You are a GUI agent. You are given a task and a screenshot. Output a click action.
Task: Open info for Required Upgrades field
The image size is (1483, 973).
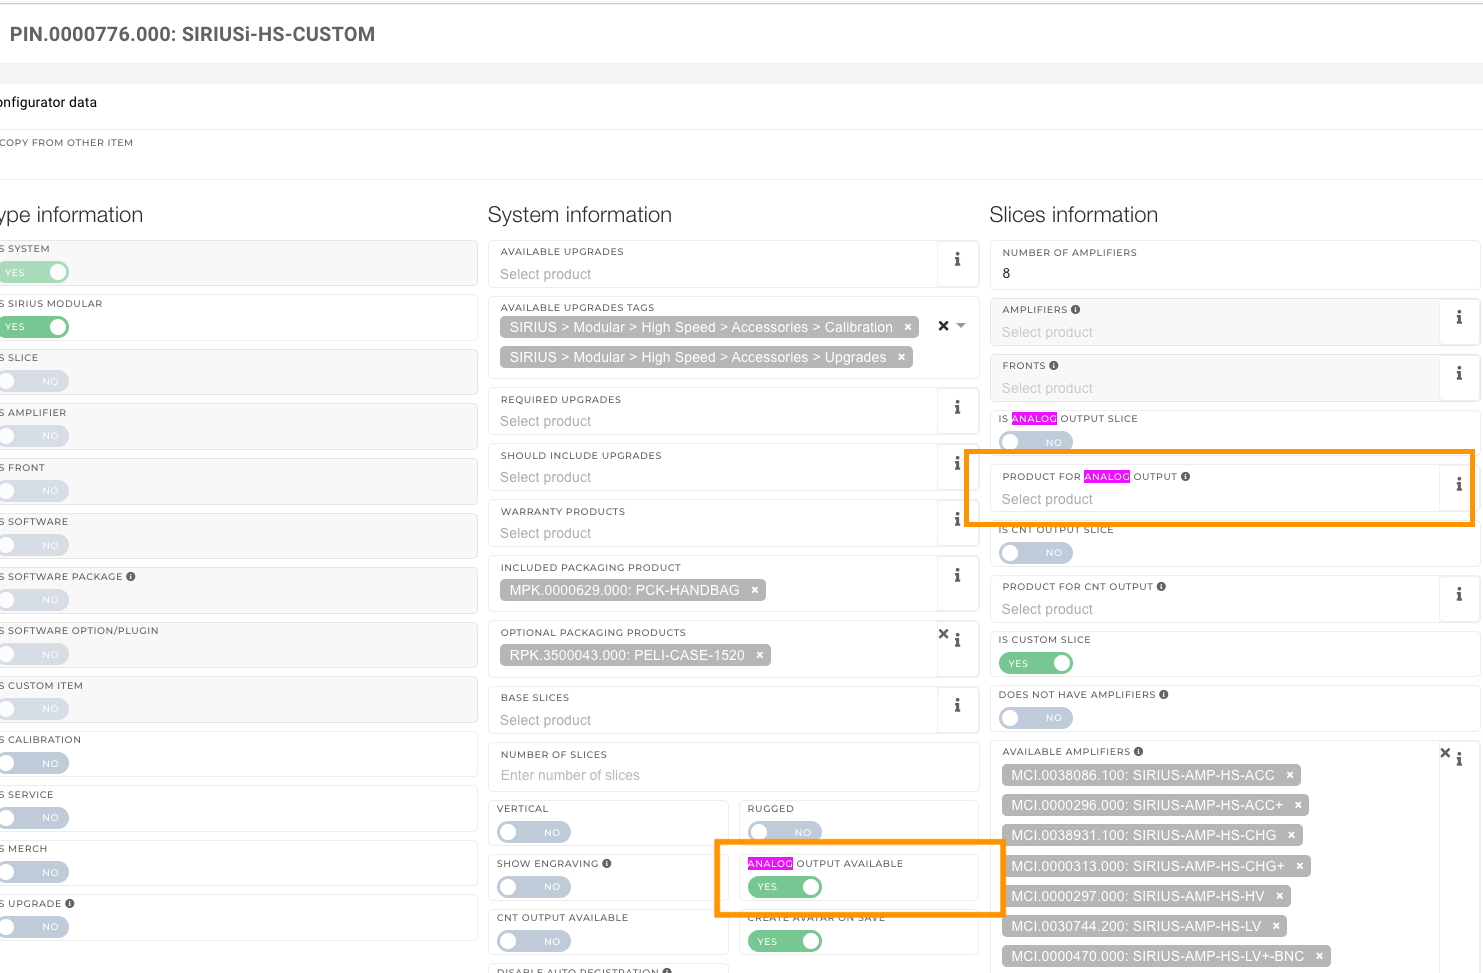click(957, 408)
